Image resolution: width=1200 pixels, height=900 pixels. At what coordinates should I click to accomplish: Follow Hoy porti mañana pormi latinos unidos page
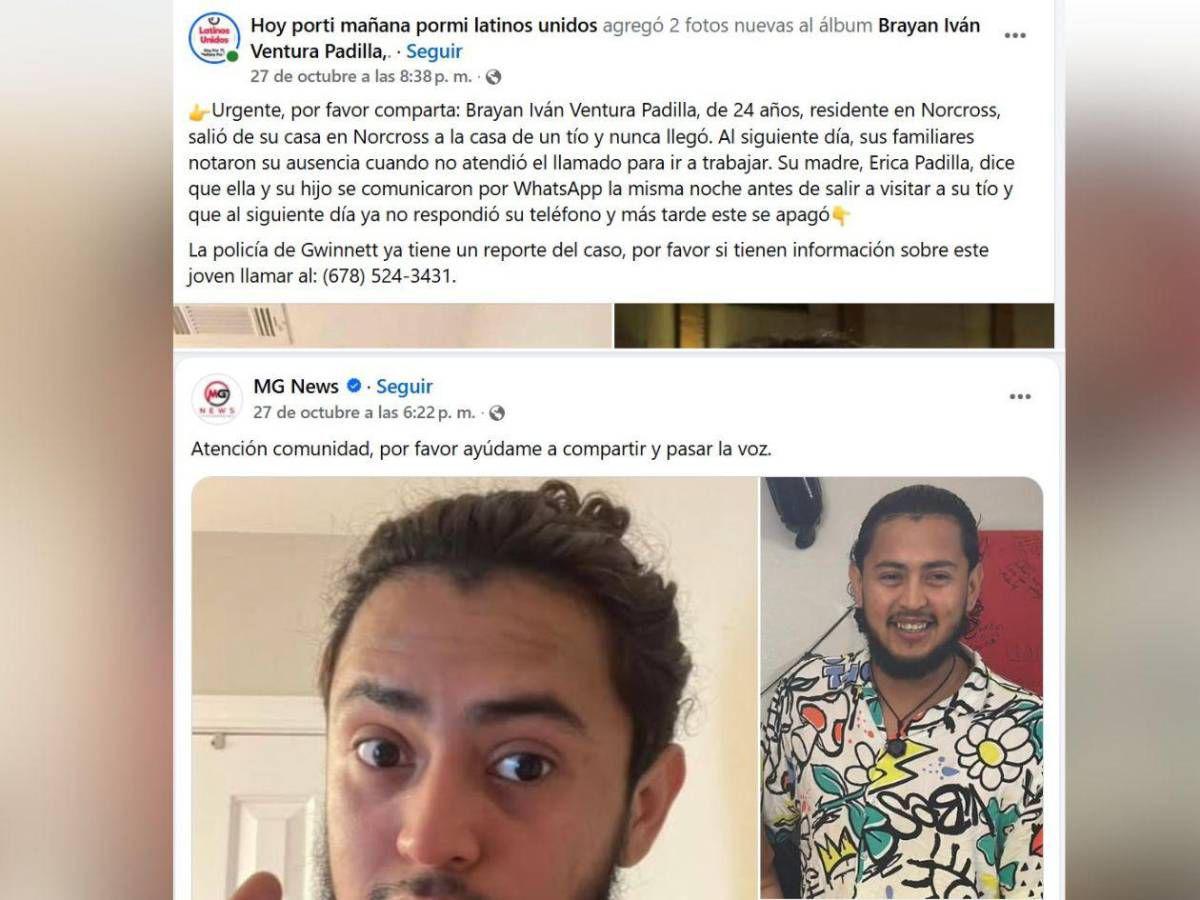[434, 51]
